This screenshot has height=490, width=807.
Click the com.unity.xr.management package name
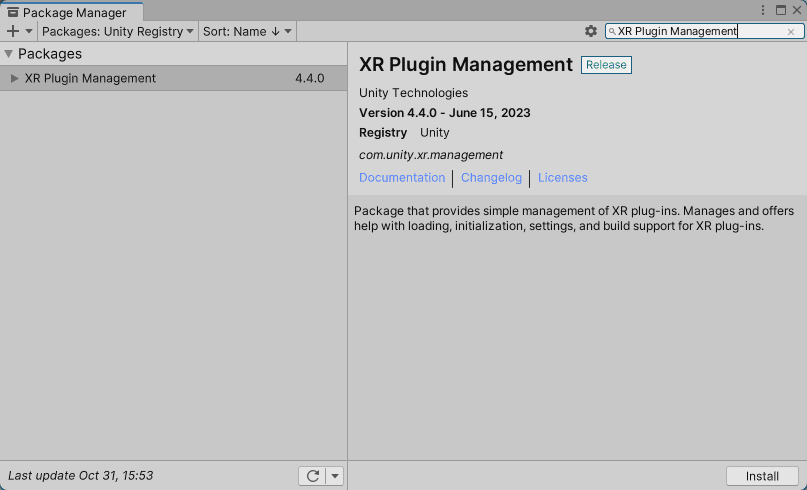point(431,155)
